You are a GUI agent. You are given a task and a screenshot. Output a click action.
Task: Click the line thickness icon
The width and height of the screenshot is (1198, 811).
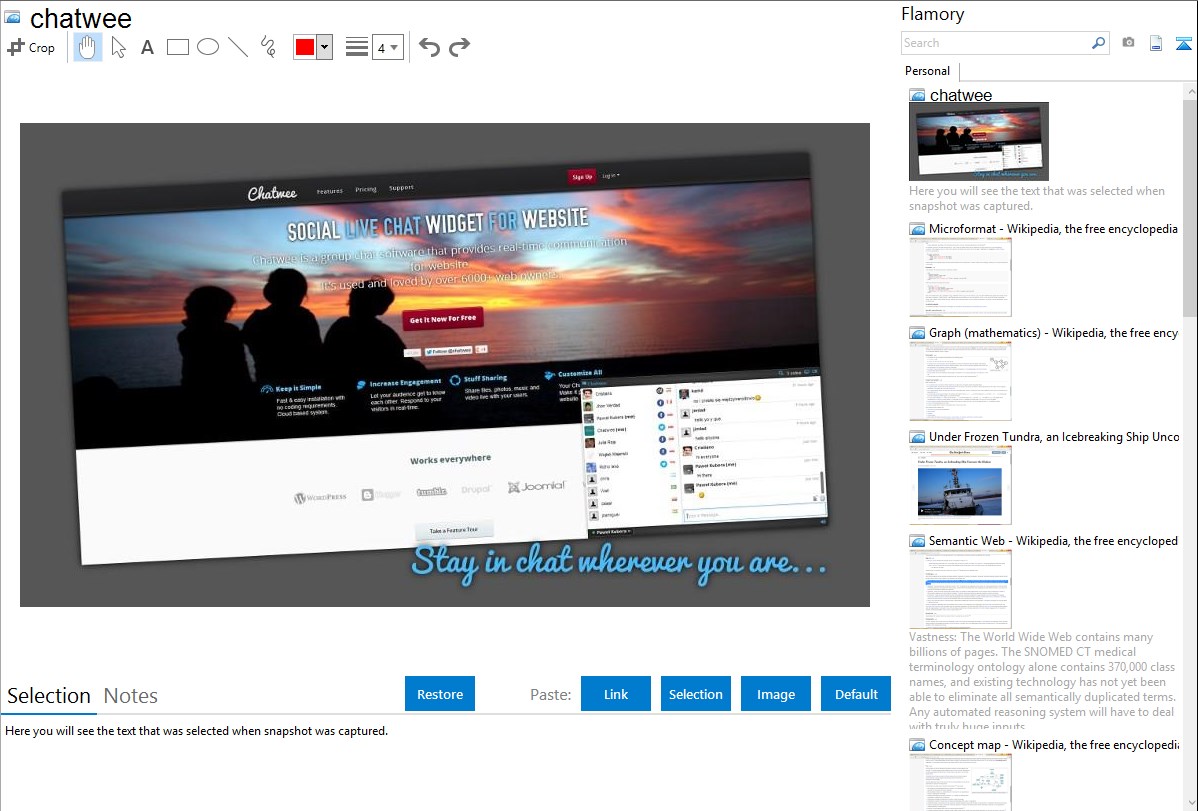(356, 47)
